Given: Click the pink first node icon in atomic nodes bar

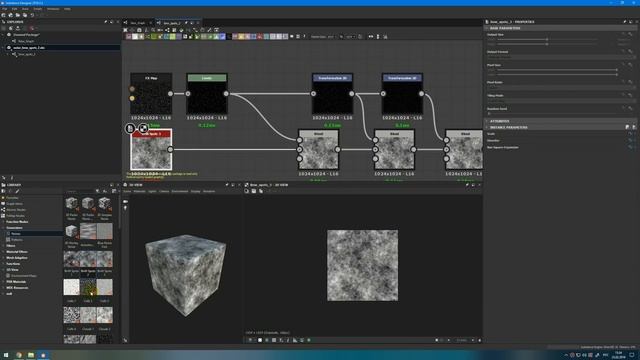Looking at the screenshot, I should pos(129,36).
